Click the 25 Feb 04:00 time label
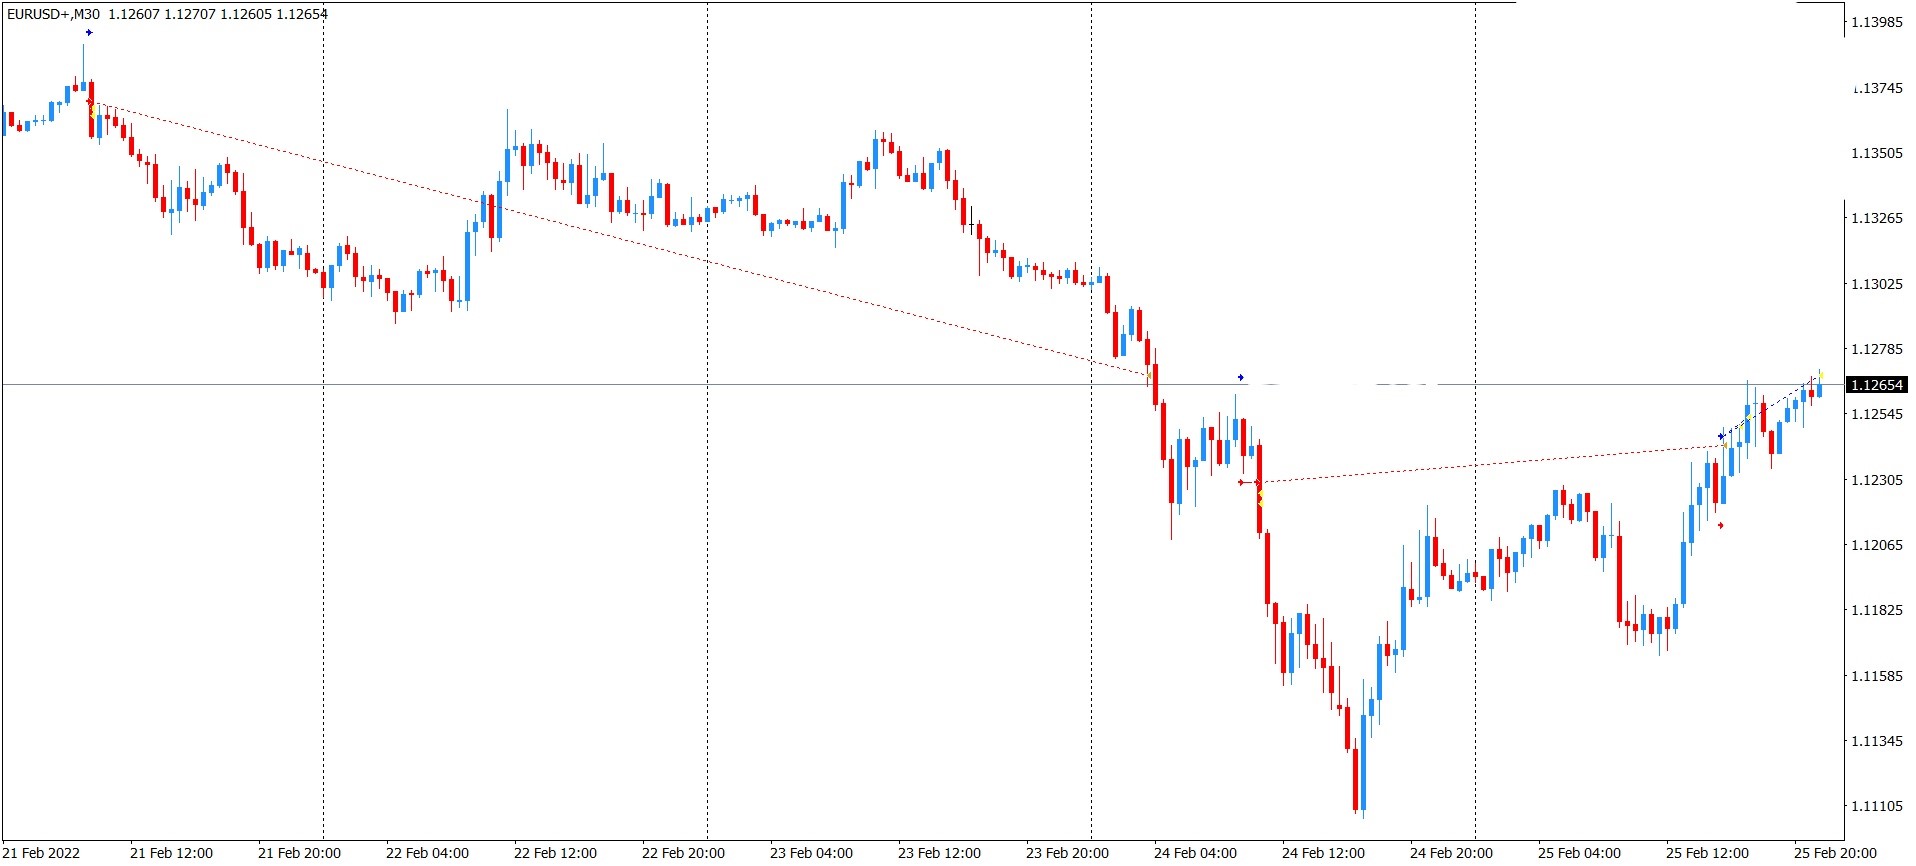 point(1579,853)
